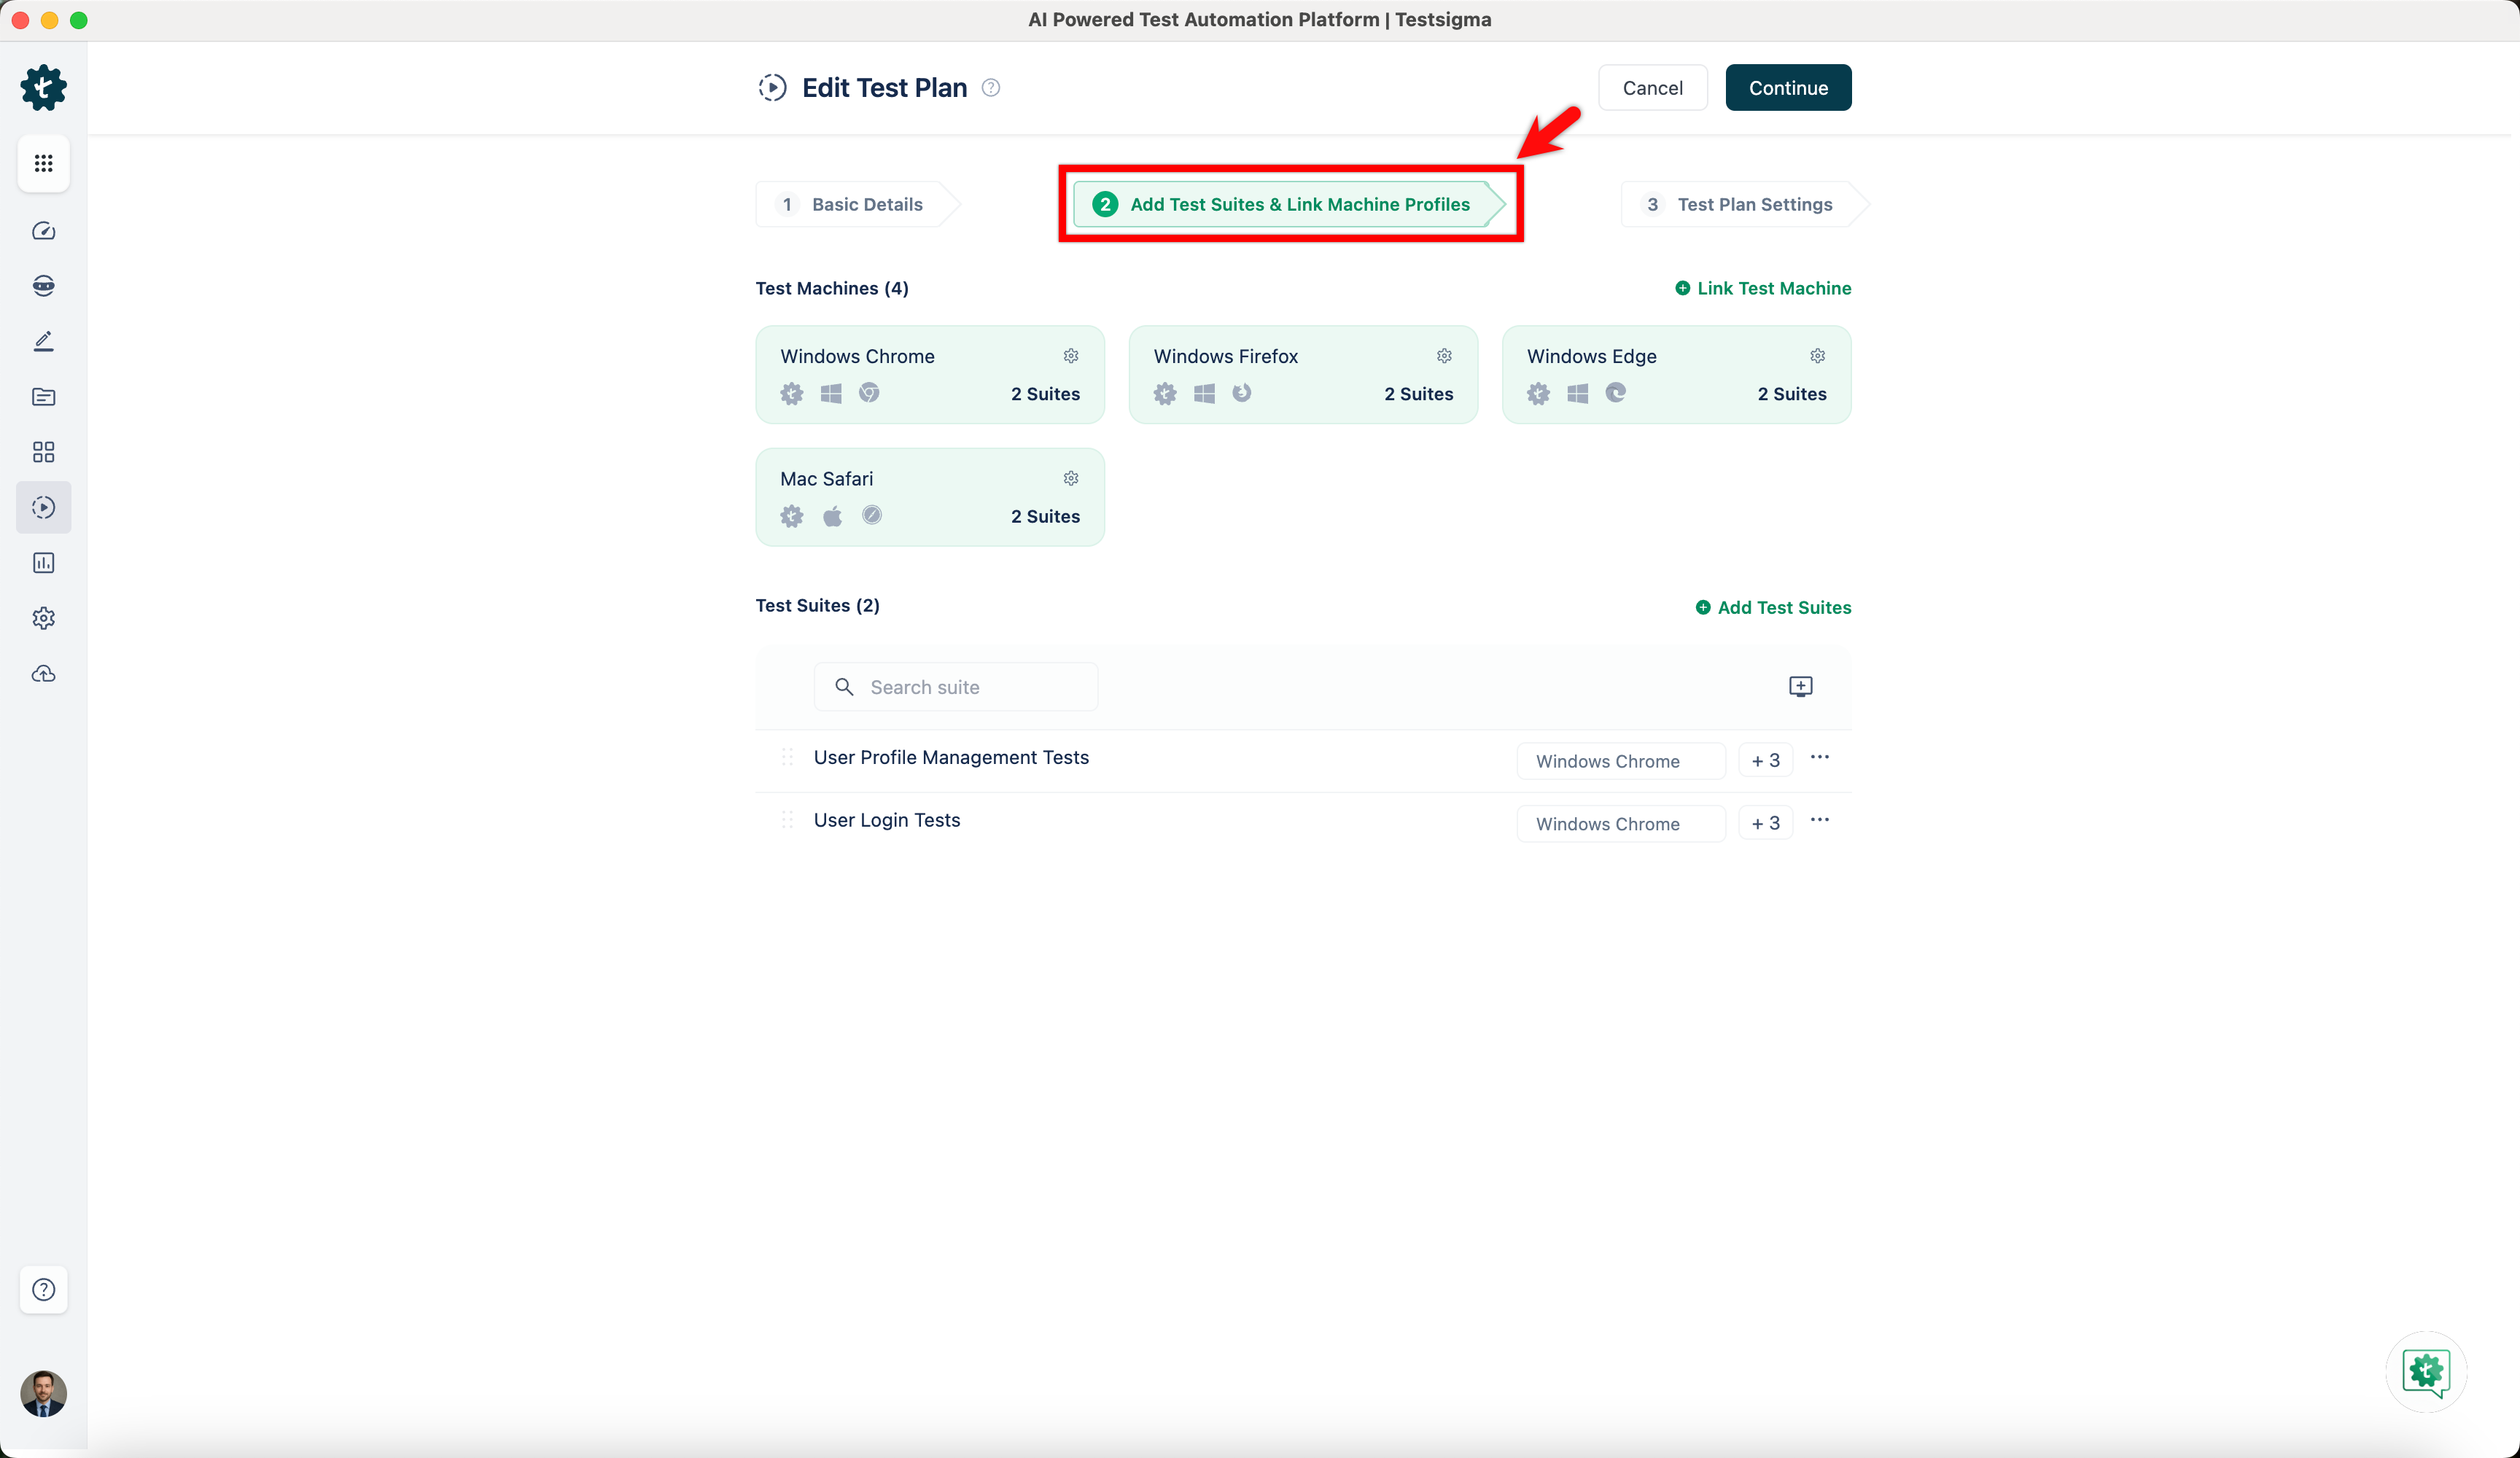Open the dashboard gauge icon in sidebar
The height and width of the screenshot is (1458, 2520).
point(43,231)
